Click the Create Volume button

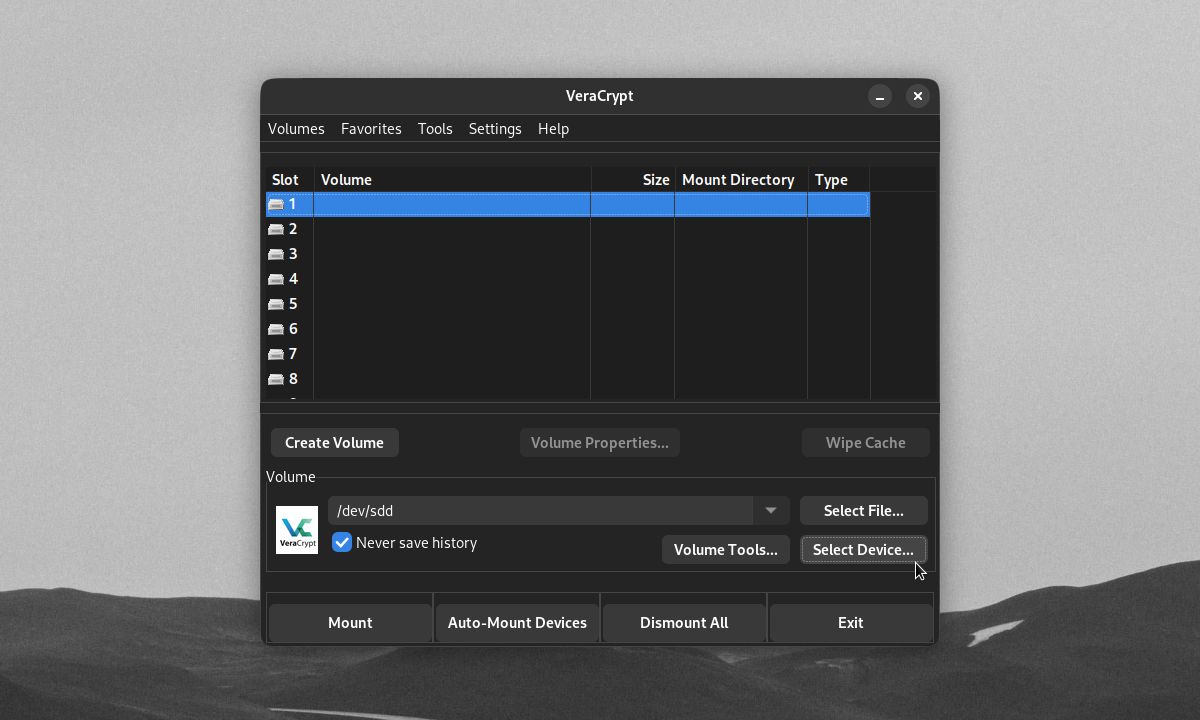click(x=334, y=443)
